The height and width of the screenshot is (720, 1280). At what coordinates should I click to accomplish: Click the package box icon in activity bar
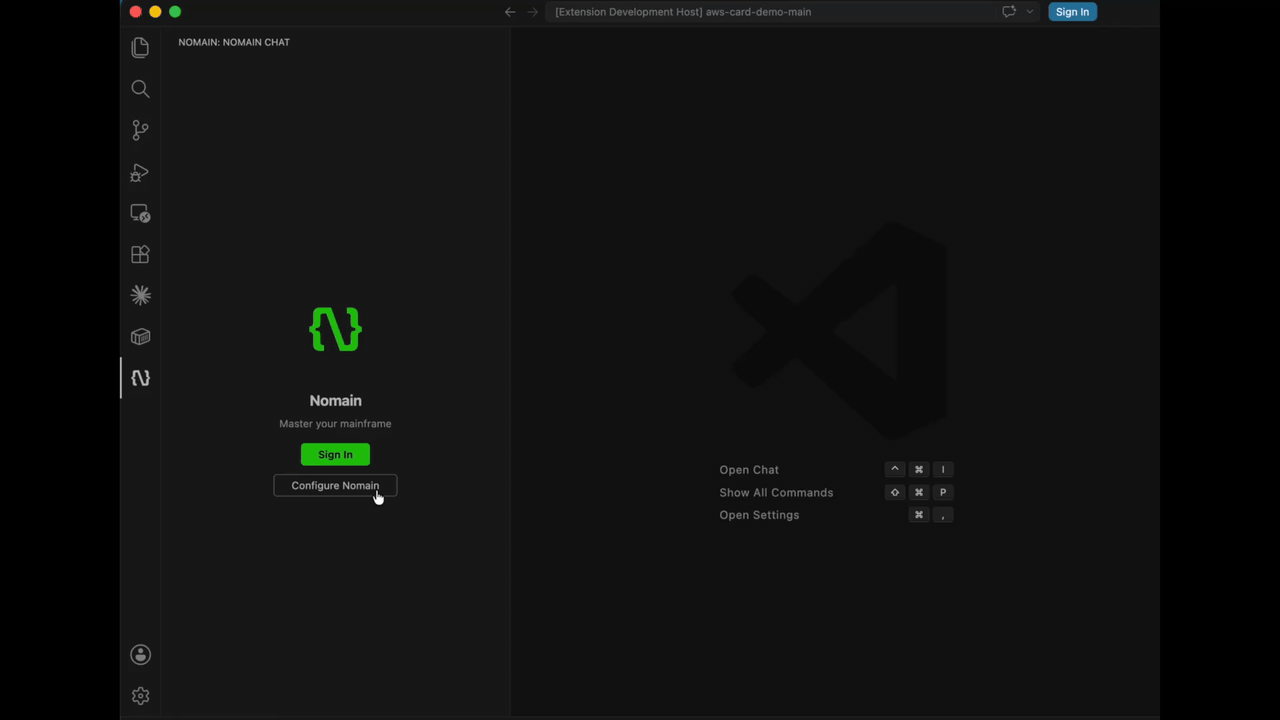[x=140, y=337]
